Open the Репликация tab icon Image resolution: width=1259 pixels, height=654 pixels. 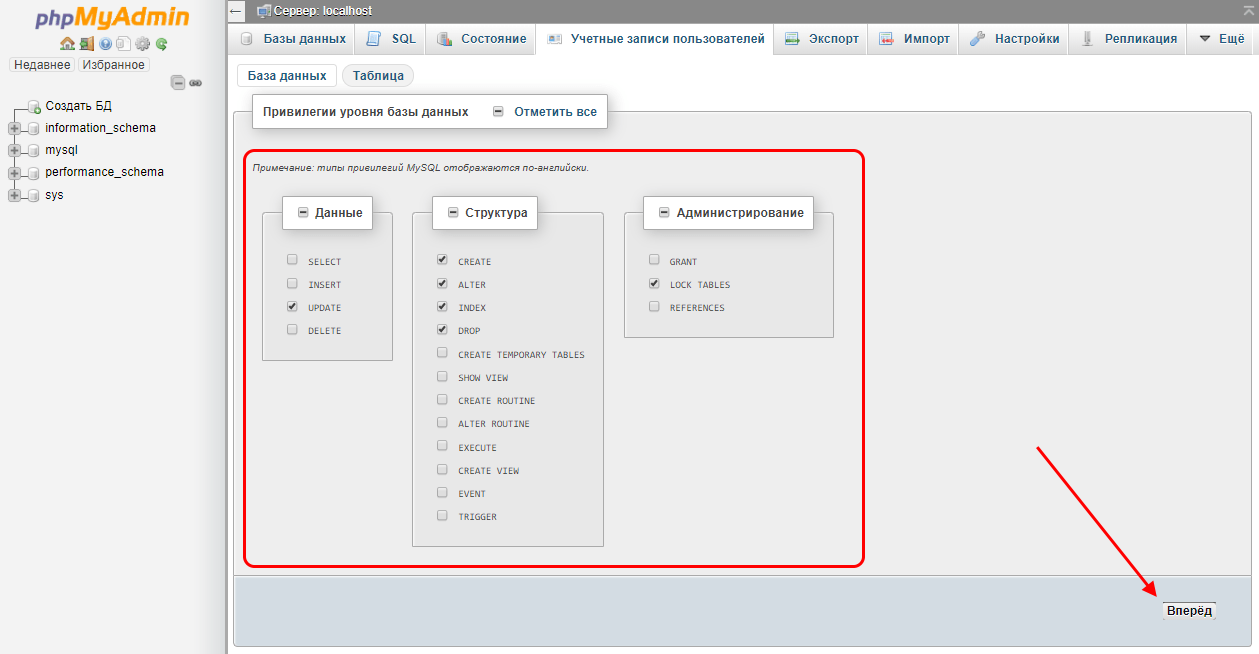point(1087,39)
